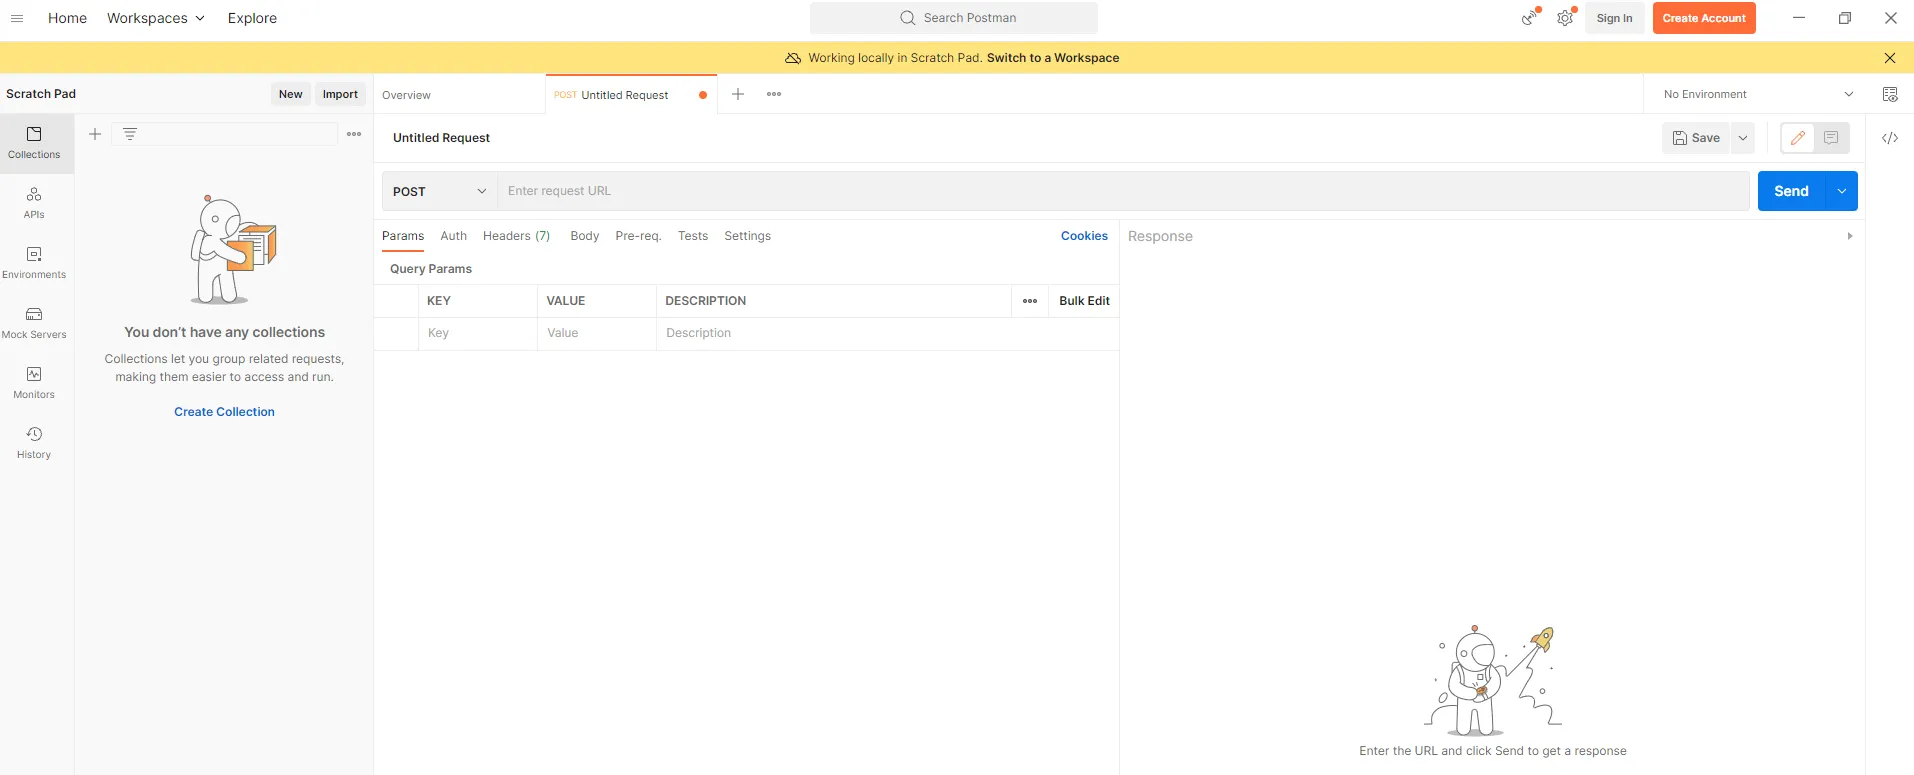Open the POST method dropdown
The height and width of the screenshot is (775, 1914).
pyautogui.click(x=440, y=191)
